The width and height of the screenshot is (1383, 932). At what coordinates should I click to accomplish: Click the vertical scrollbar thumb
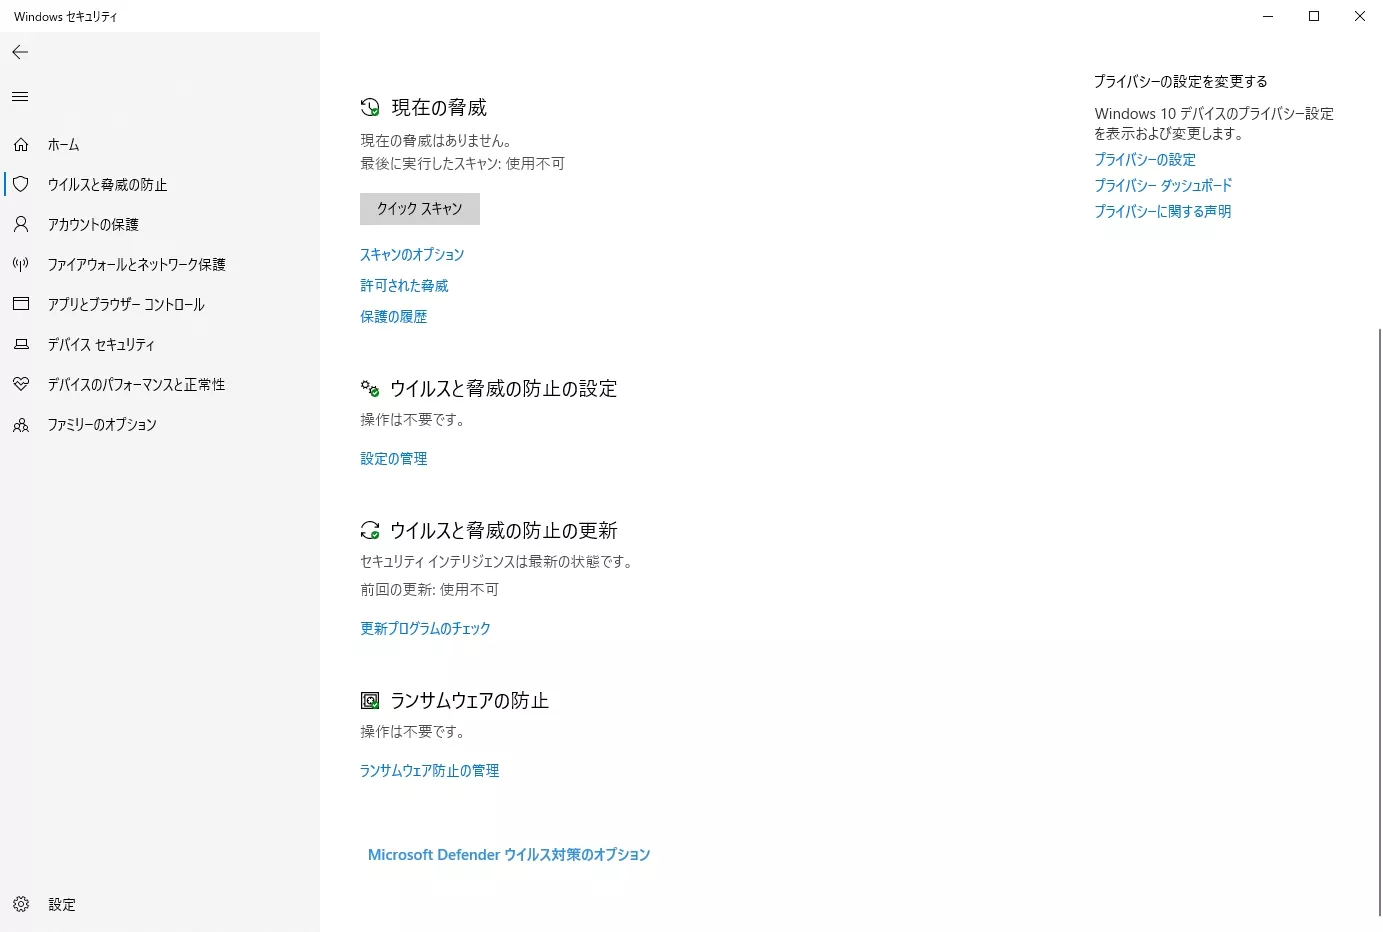(x=1380, y=622)
